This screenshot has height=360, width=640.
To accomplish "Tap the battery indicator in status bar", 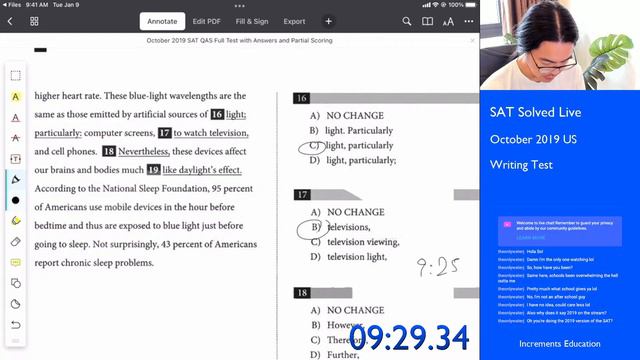I will point(471,5).
